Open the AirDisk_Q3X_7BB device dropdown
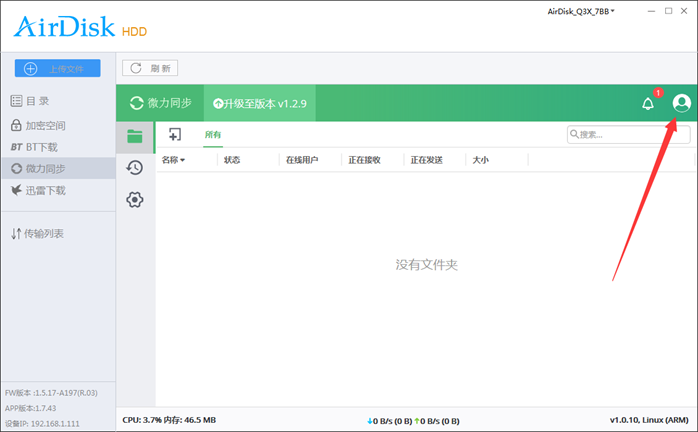This screenshot has height=432, width=698. pyautogui.click(x=581, y=11)
